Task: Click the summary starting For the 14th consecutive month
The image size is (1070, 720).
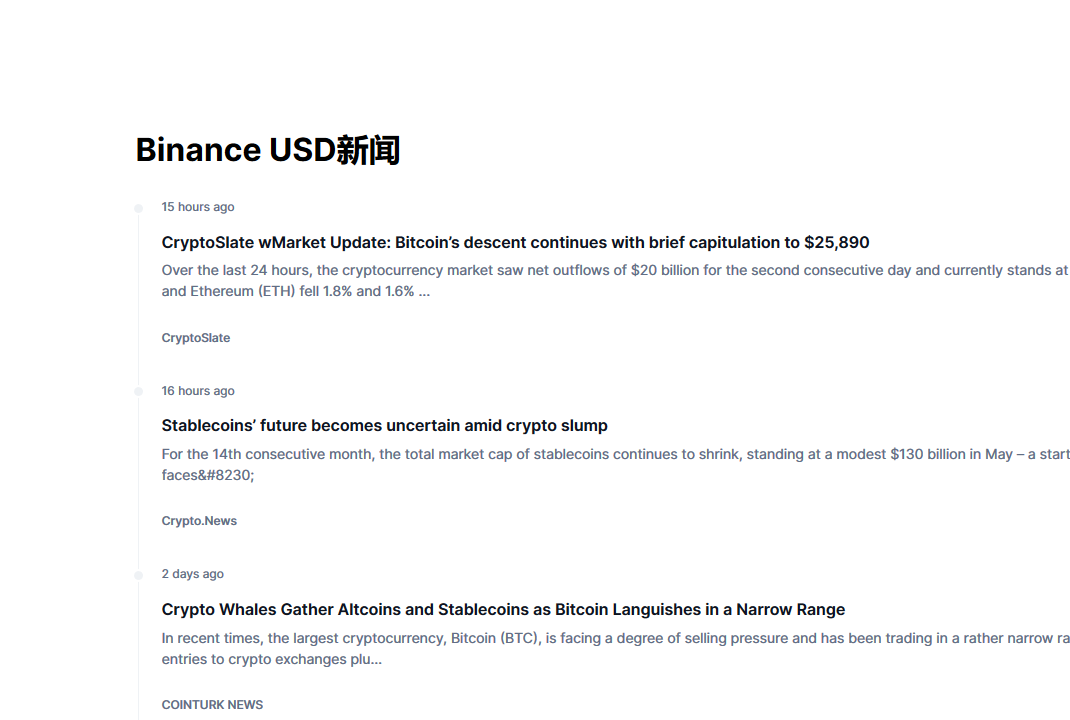Action: tap(616, 464)
